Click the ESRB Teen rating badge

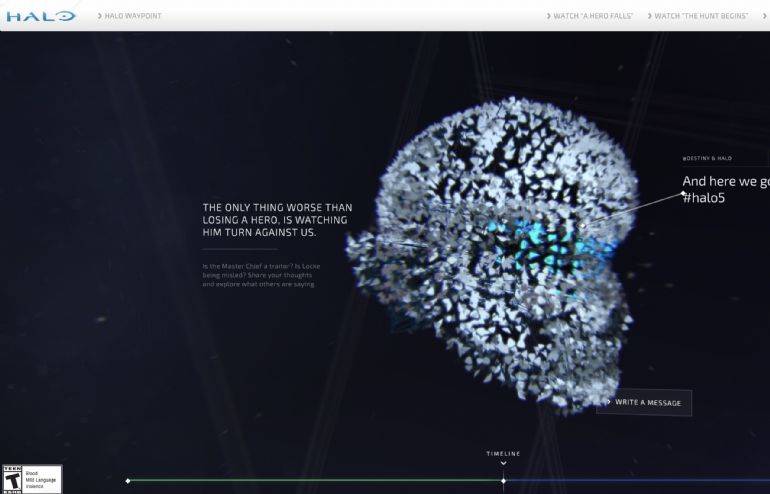click(x=32, y=479)
